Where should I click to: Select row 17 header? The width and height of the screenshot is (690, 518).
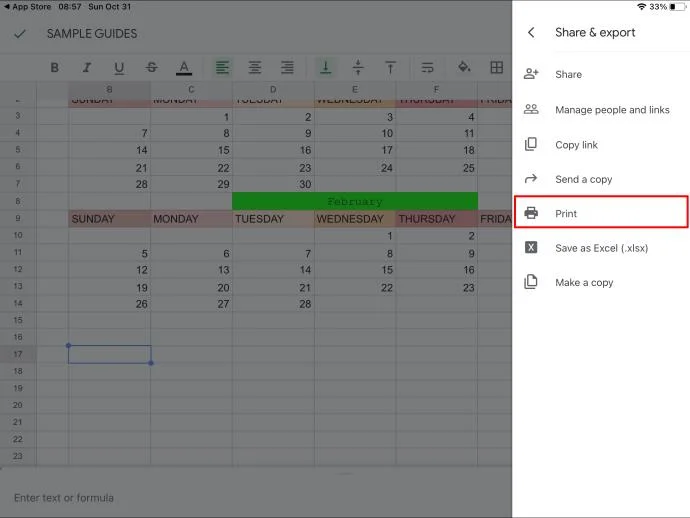(x=18, y=354)
